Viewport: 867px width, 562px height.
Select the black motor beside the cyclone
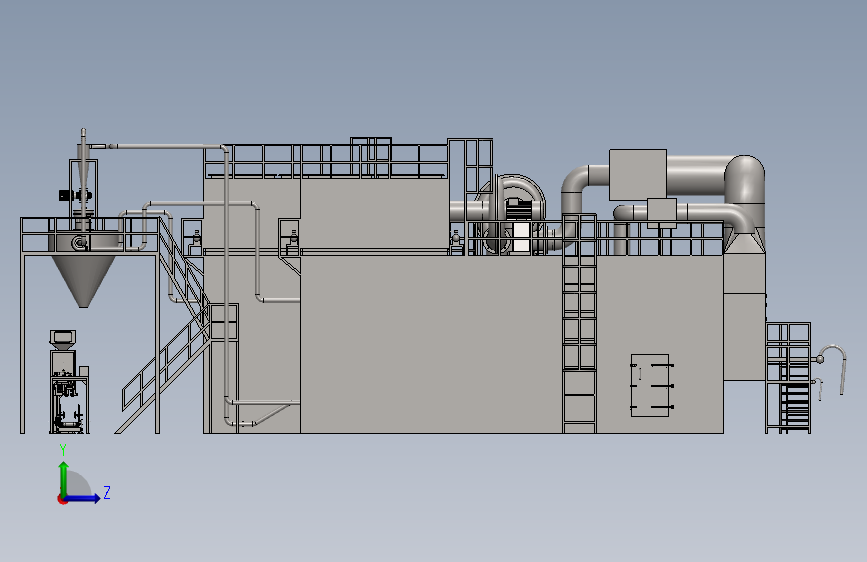tap(66, 195)
